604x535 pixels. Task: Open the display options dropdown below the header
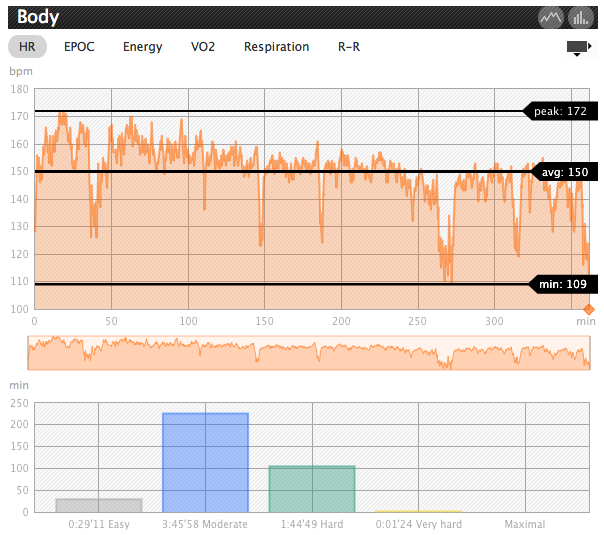(x=578, y=47)
